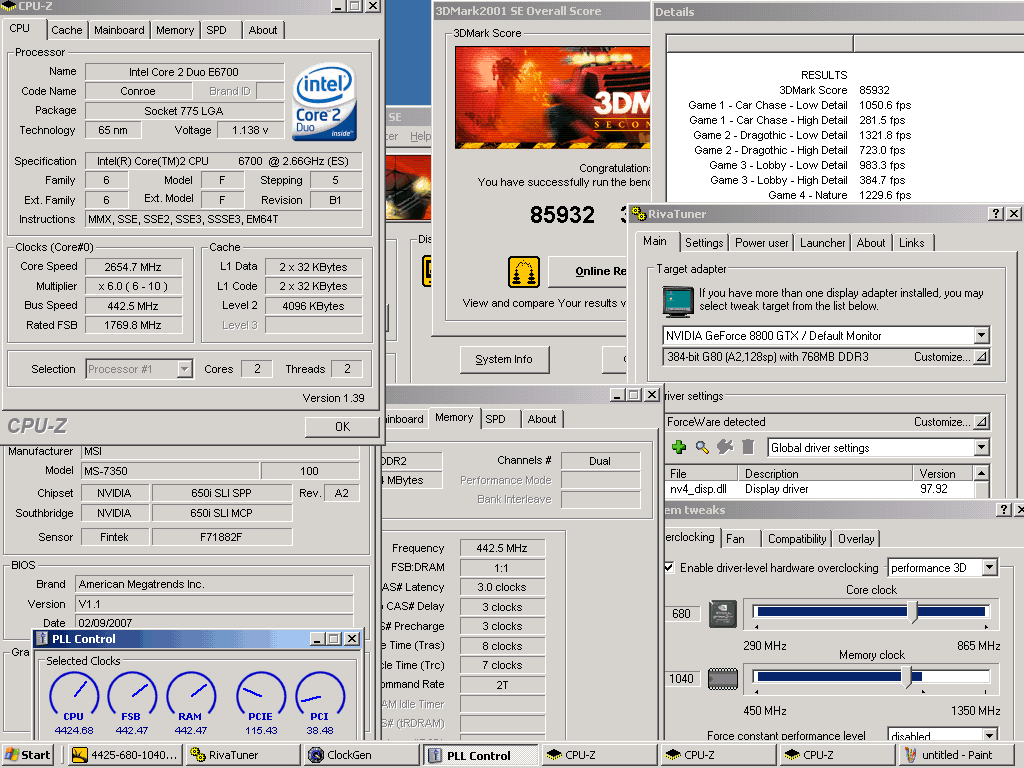Click the yellow online results icon in 3DMark
The image size is (1024, 768).
click(524, 272)
